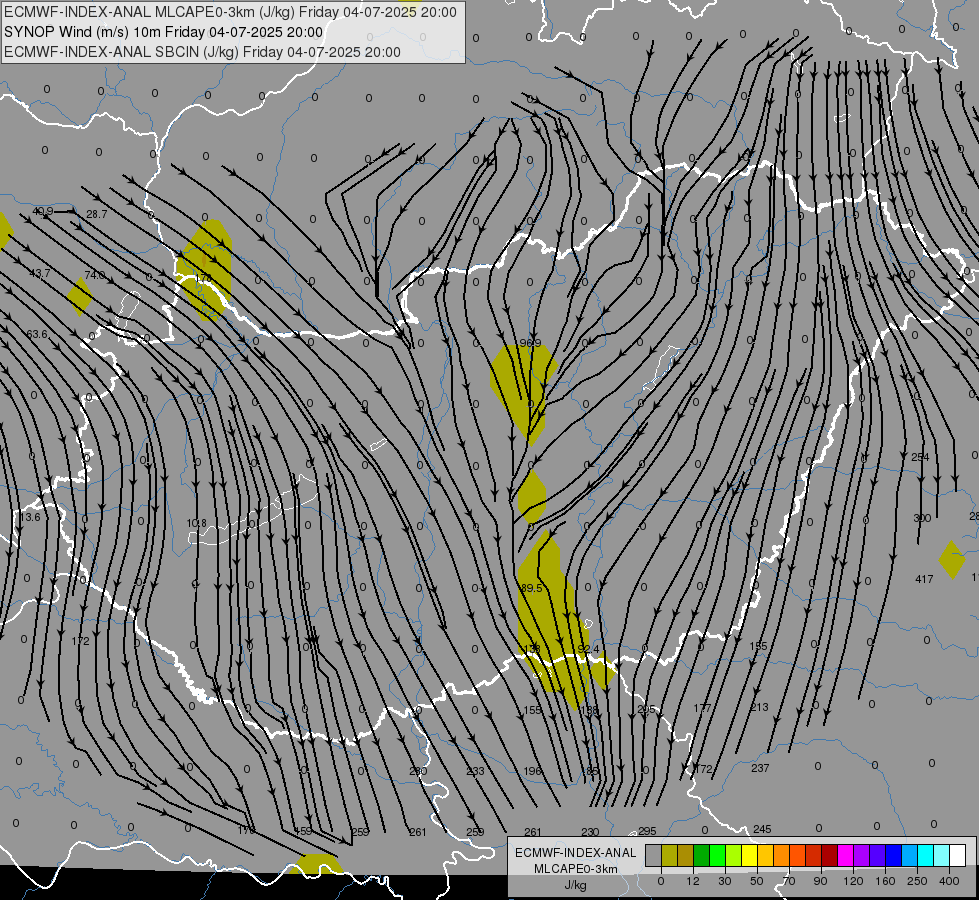Pick the 70 tick label on legend
The width and height of the screenshot is (979, 900).
point(789,881)
